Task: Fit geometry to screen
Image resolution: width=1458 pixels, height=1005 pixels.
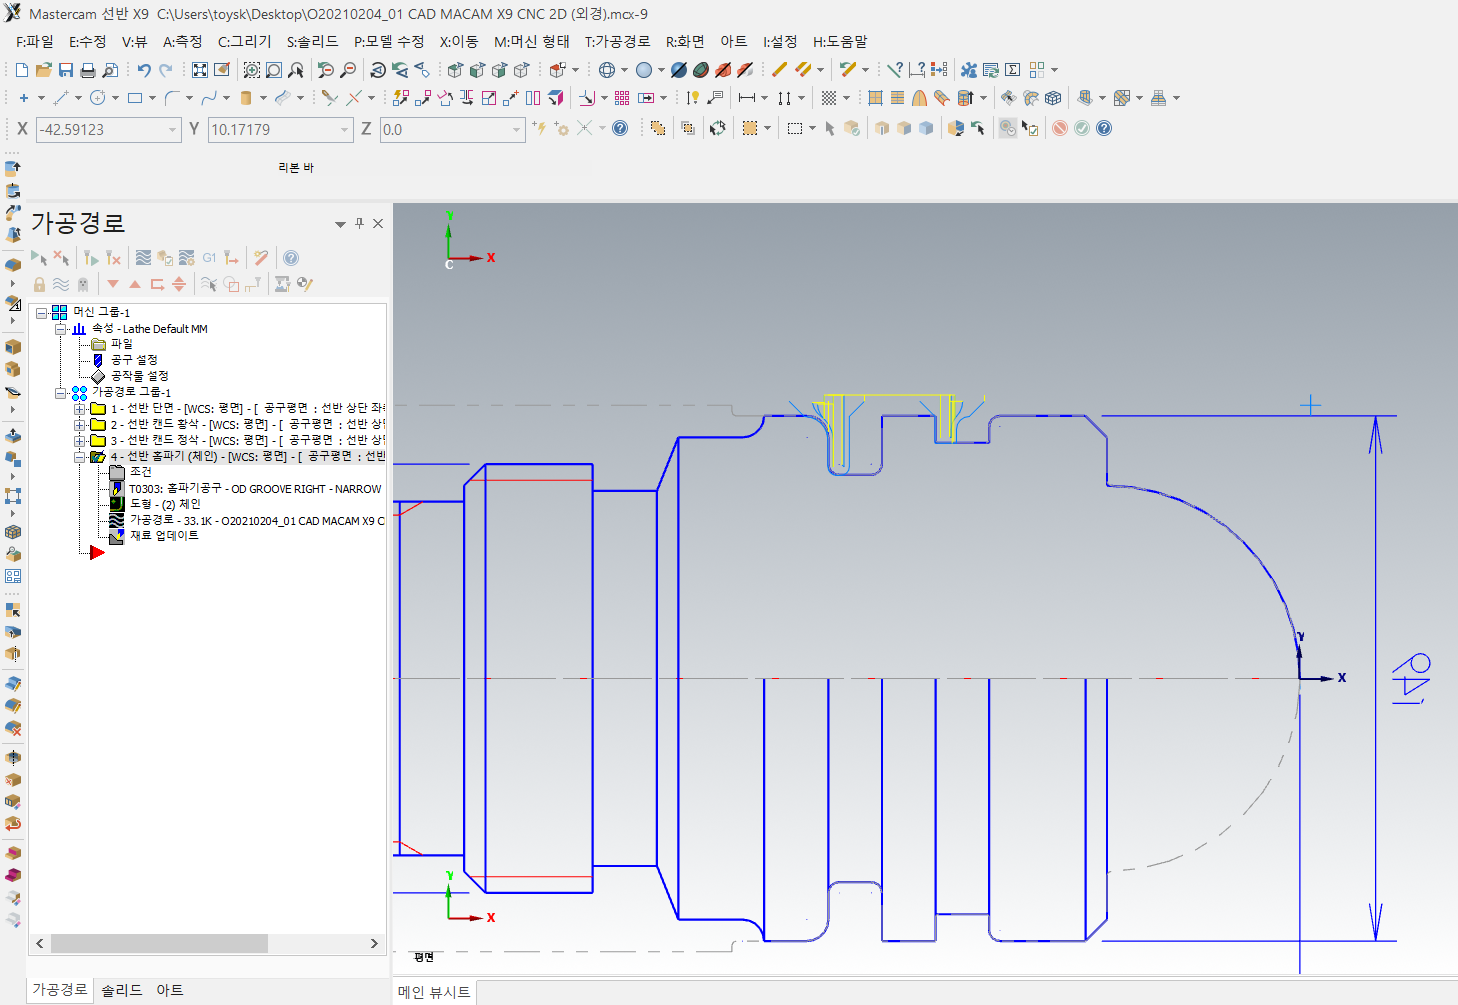Action: 200,70
